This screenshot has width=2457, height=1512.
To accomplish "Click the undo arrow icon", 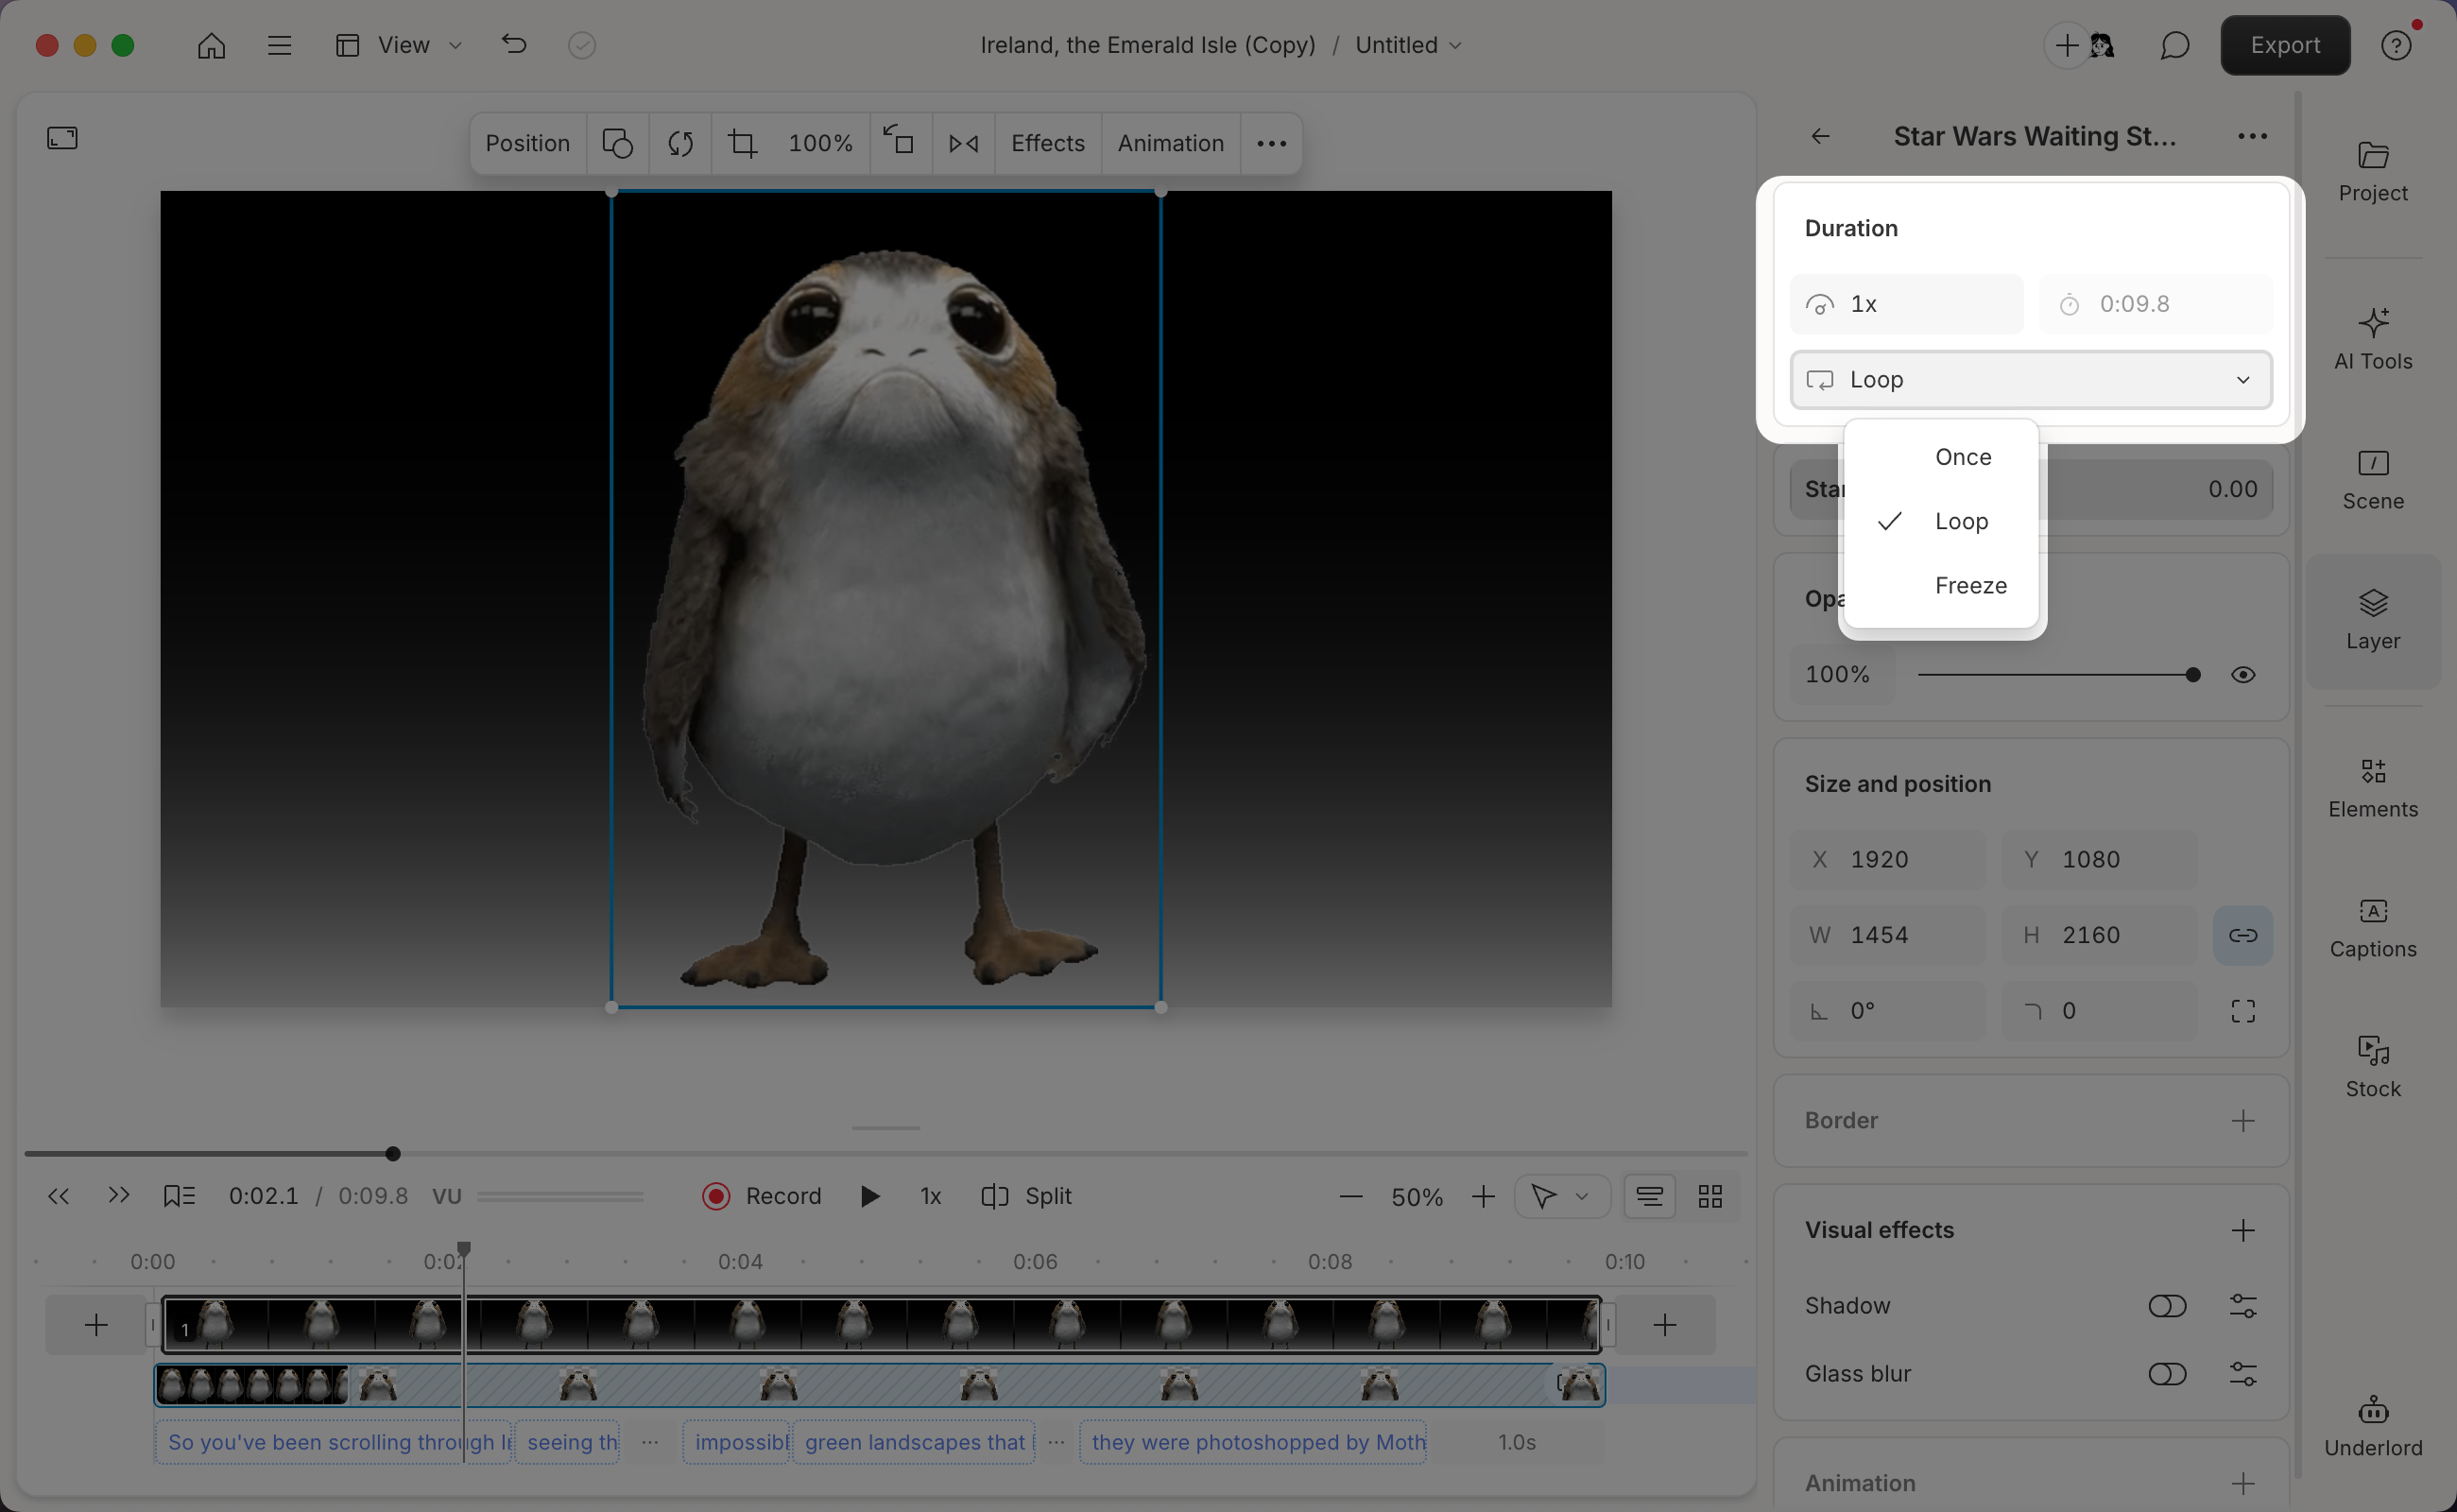I will click(514, 44).
